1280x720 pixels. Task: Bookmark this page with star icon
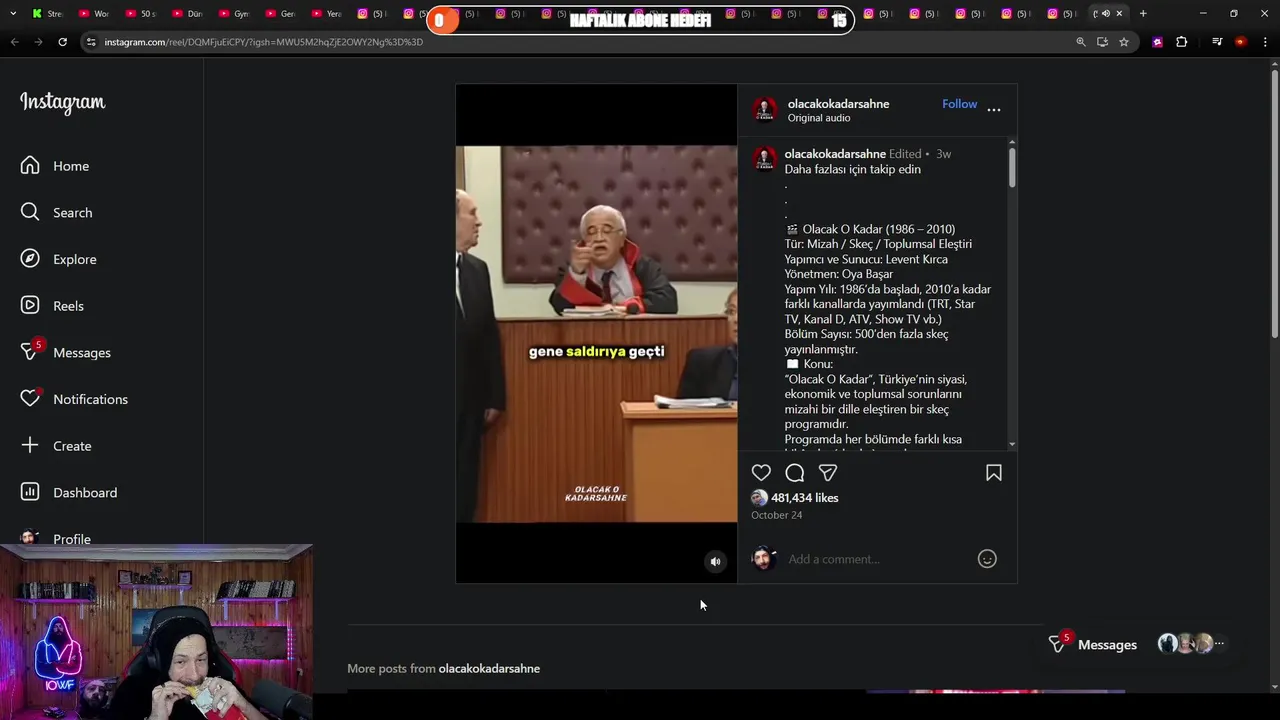(x=1124, y=42)
